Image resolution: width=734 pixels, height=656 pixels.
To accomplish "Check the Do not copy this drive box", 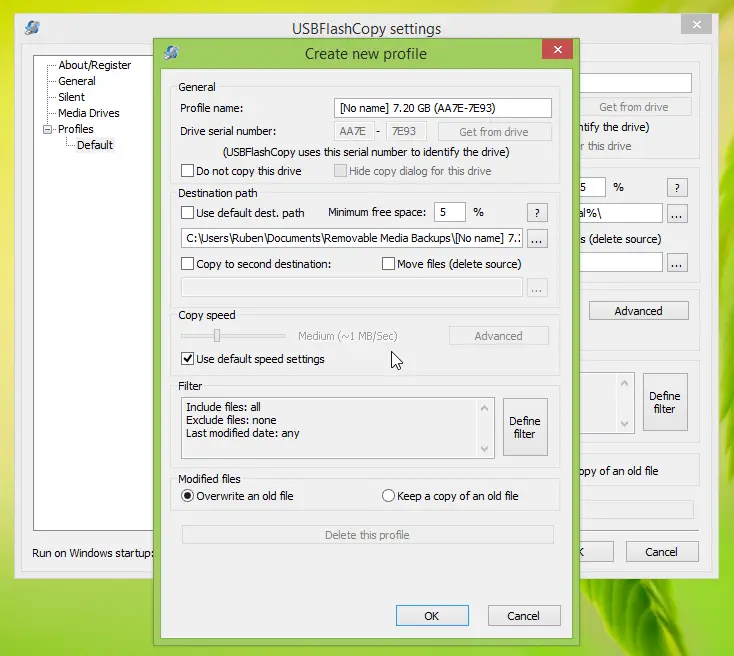I will [x=187, y=170].
